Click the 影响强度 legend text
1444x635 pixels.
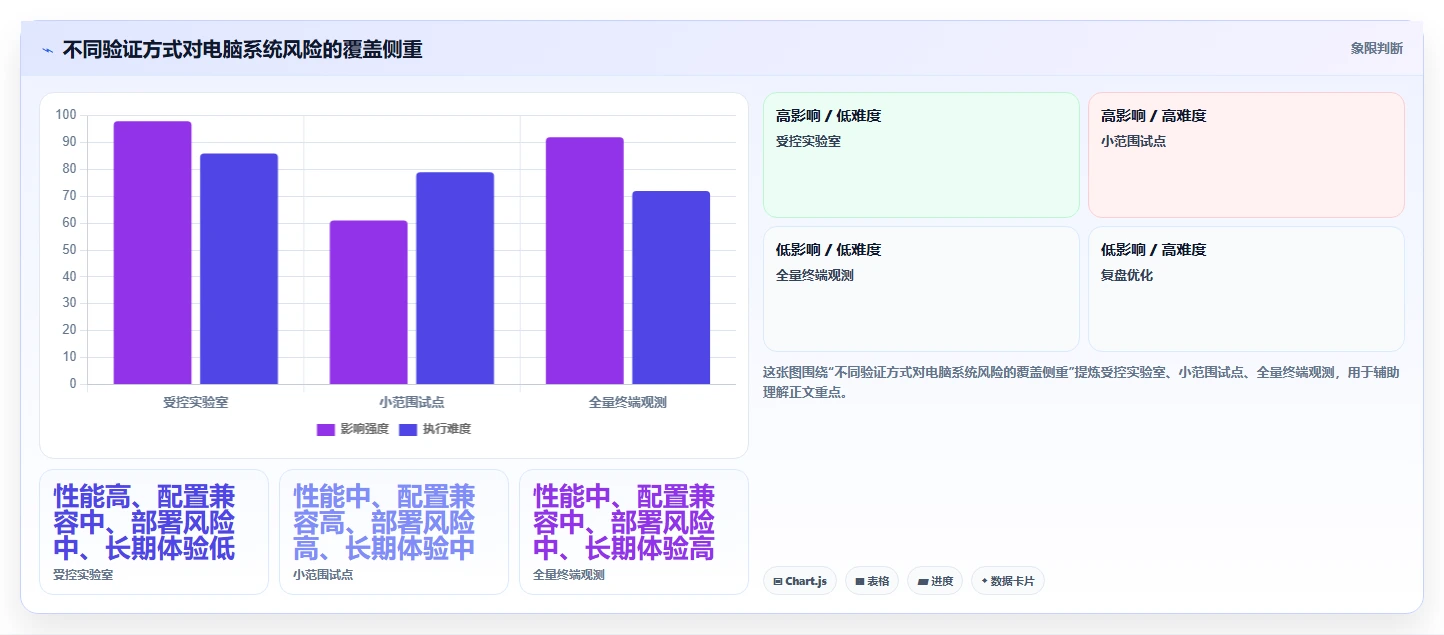coord(364,429)
